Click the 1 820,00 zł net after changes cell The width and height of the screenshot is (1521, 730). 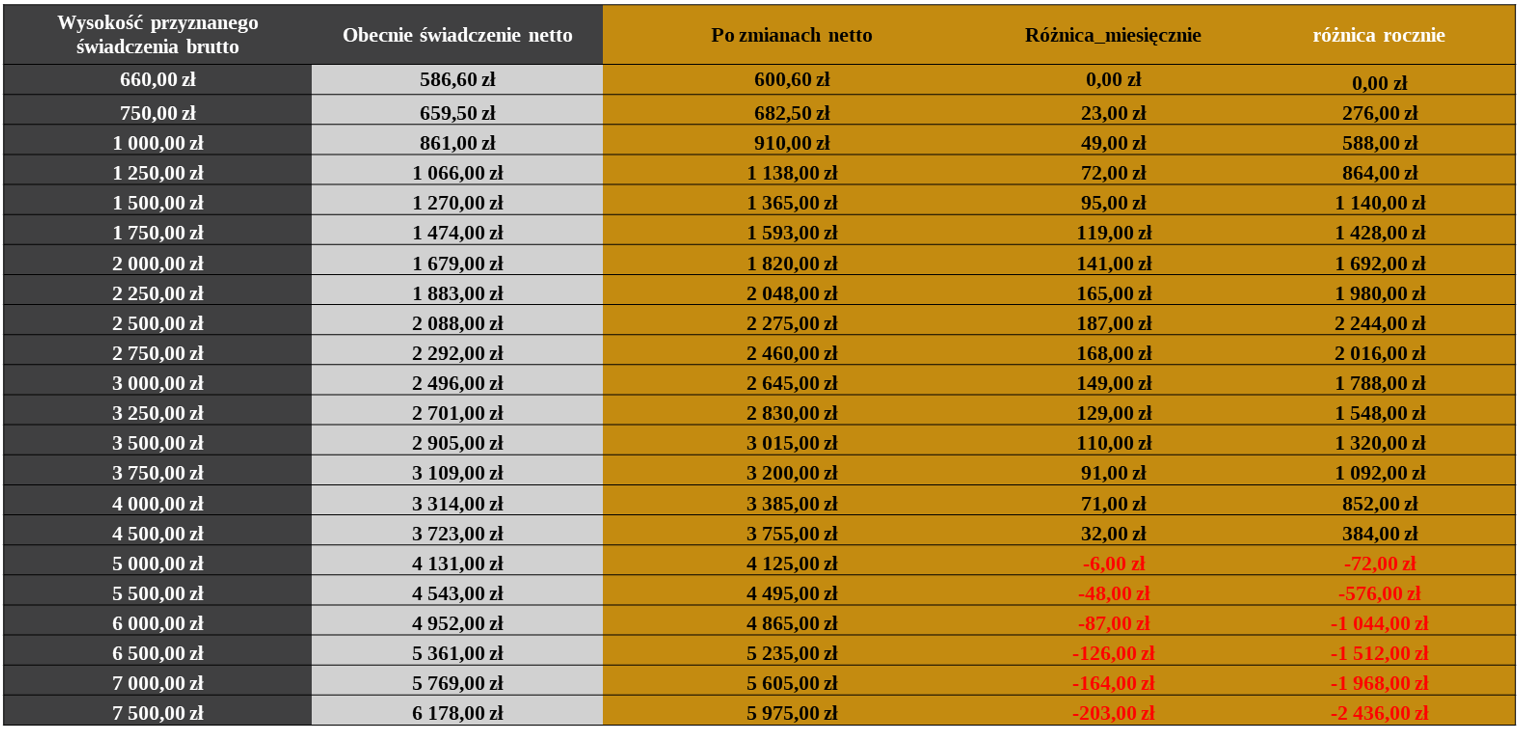point(792,264)
